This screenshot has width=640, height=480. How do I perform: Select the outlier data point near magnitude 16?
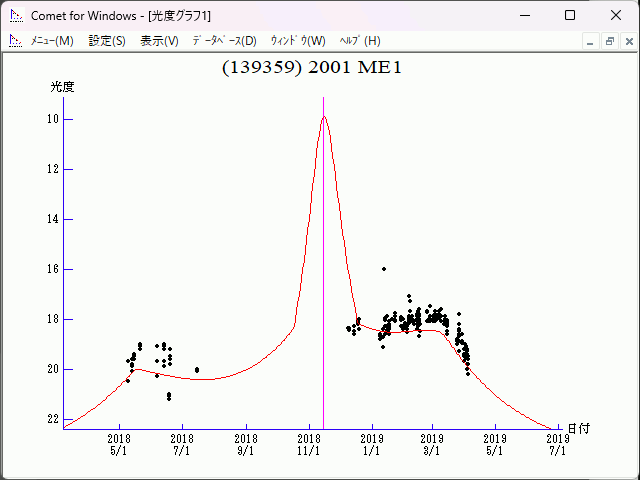pyautogui.click(x=384, y=268)
